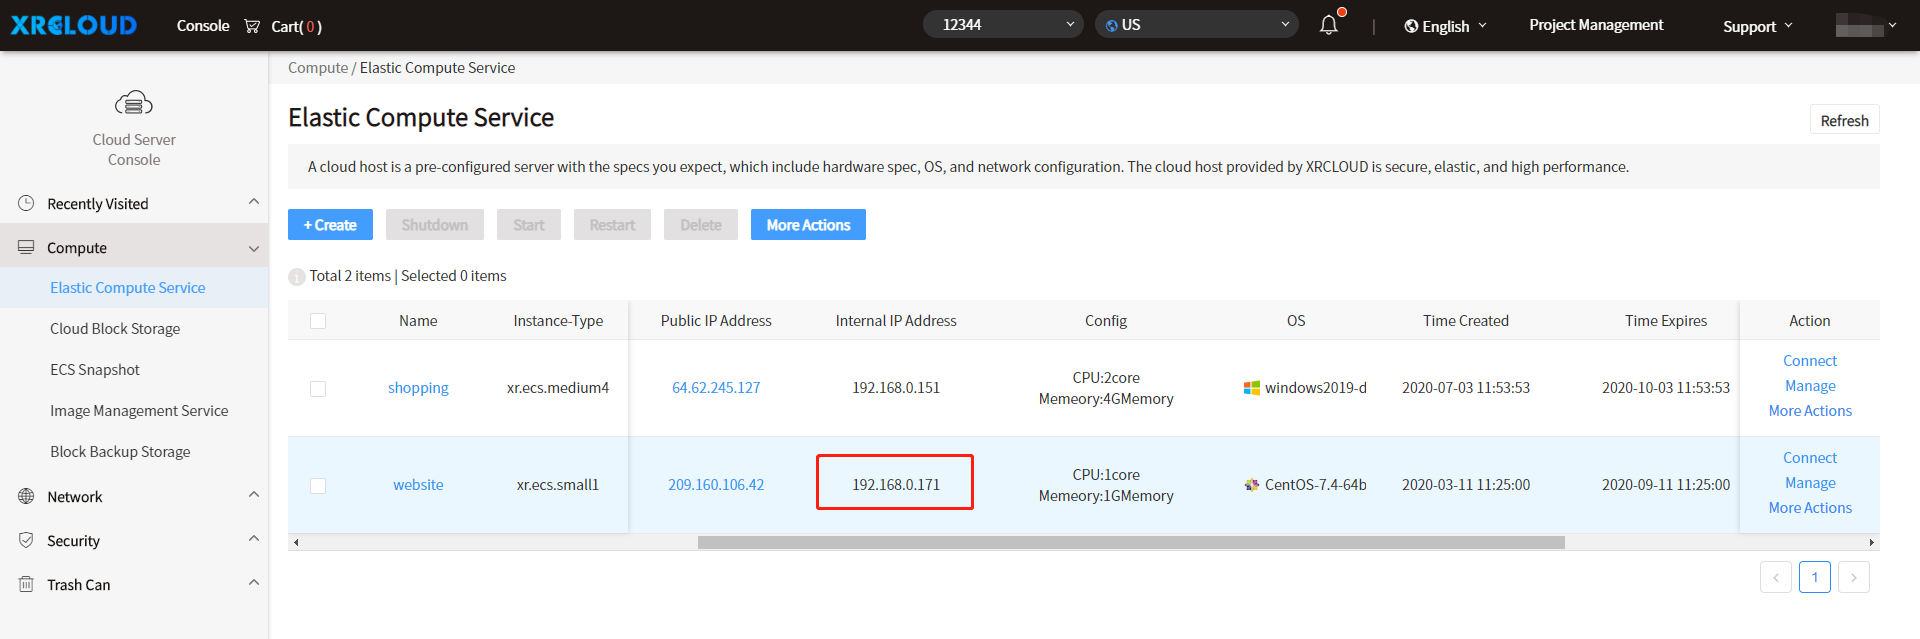The width and height of the screenshot is (1920, 639).
Task: Open More Actions for shopping instance
Action: click(x=1810, y=411)
